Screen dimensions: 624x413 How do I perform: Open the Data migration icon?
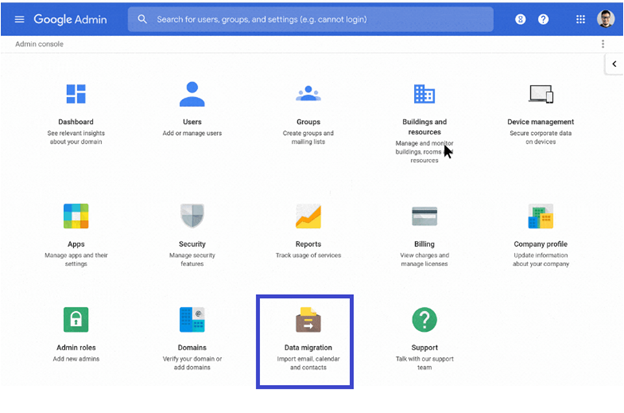308,319
